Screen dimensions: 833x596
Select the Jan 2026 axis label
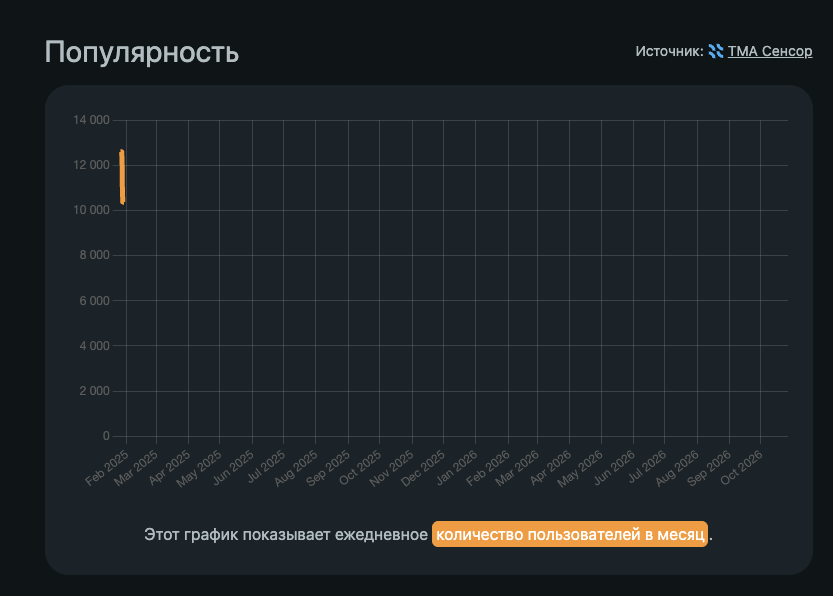[x=456, y=468]
